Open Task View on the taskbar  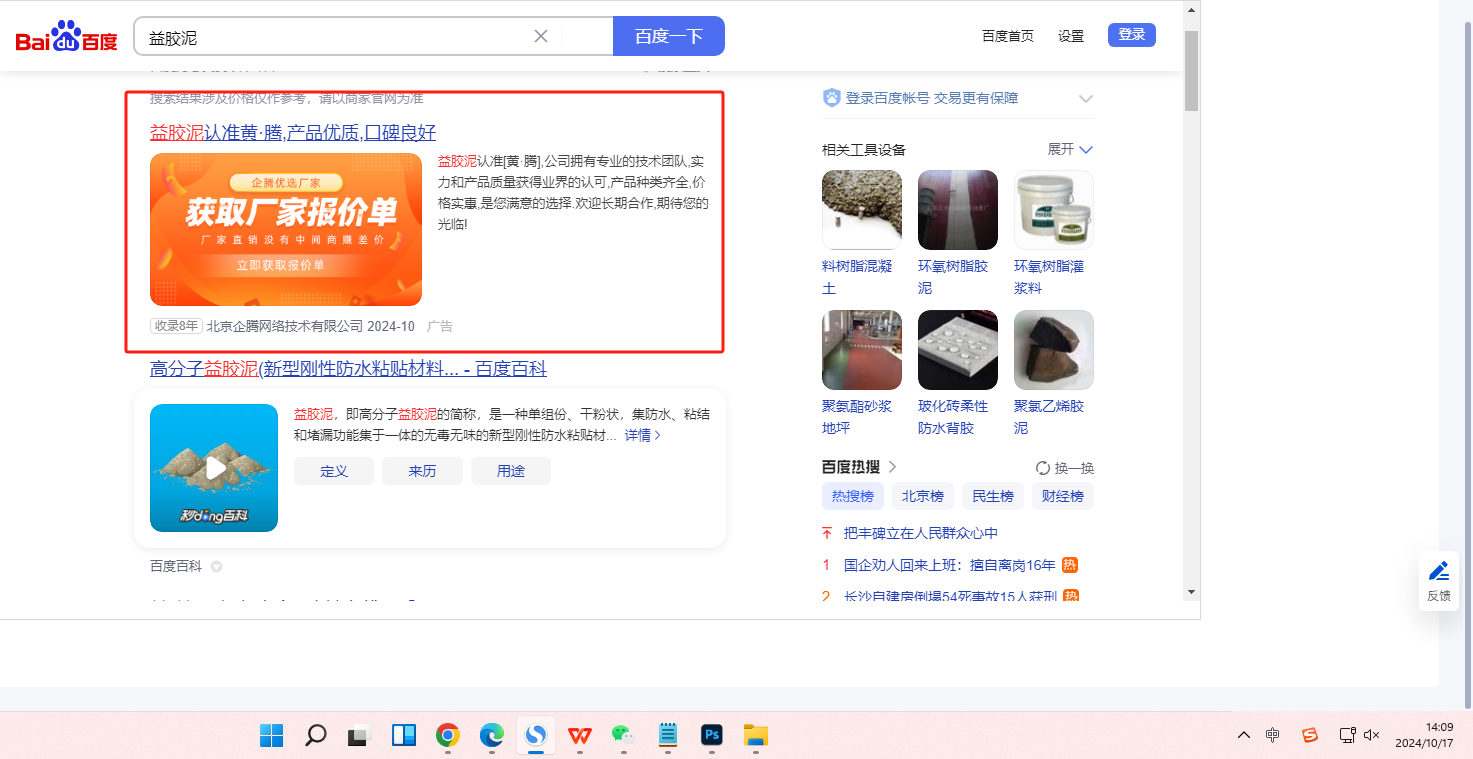[360, 736]
